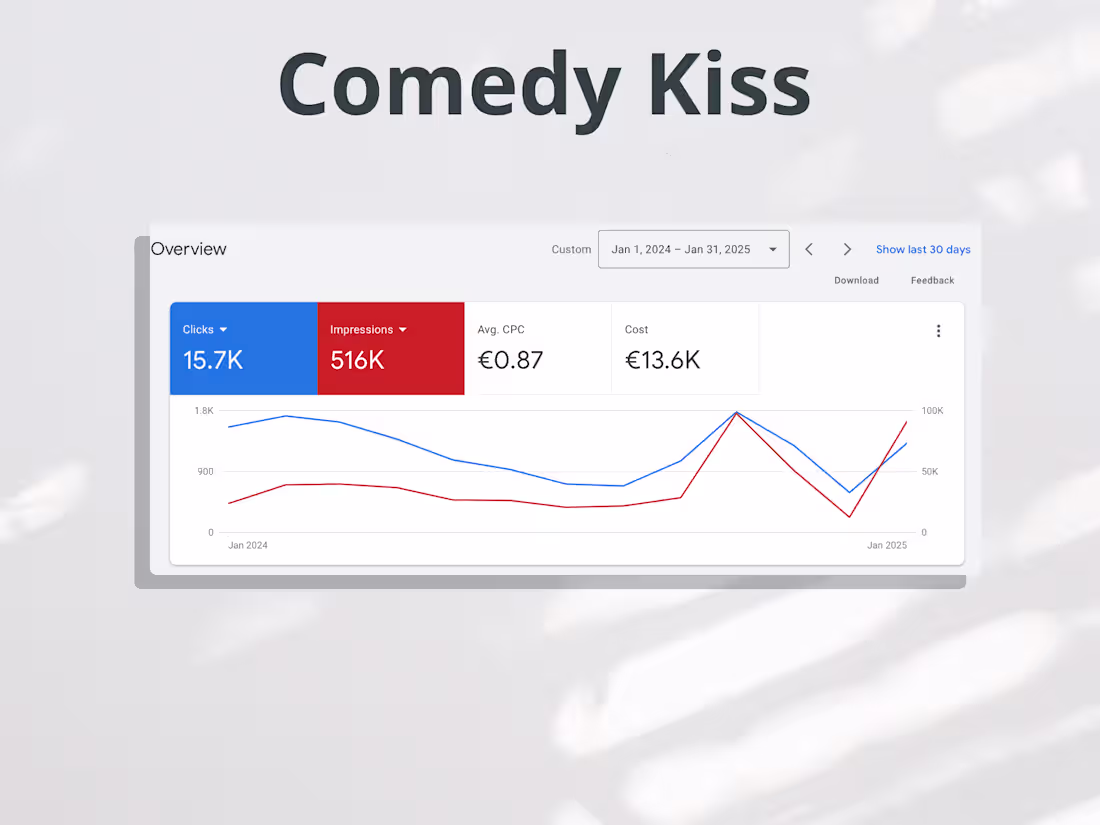The width and height of the screenshot is (1100, 825).
Task: Click the 15.7K clicks value
Action: coord(213,361)
